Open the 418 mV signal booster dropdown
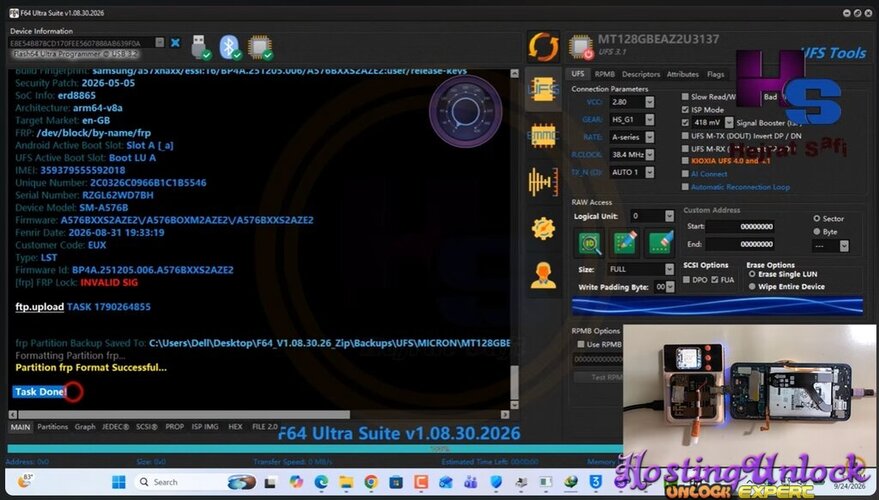The height and width of the screenshot is (500, 879). [x=729, y=122]
